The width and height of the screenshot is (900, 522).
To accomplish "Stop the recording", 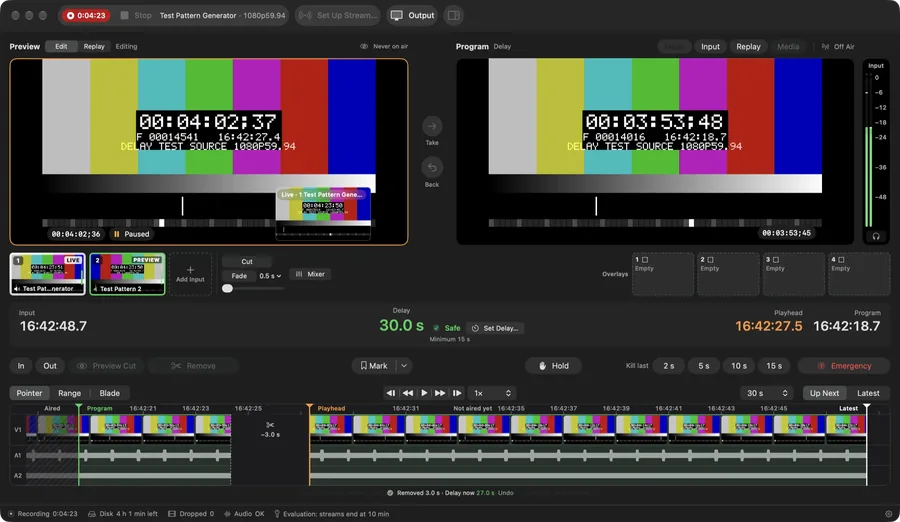I will click(136, 16).
